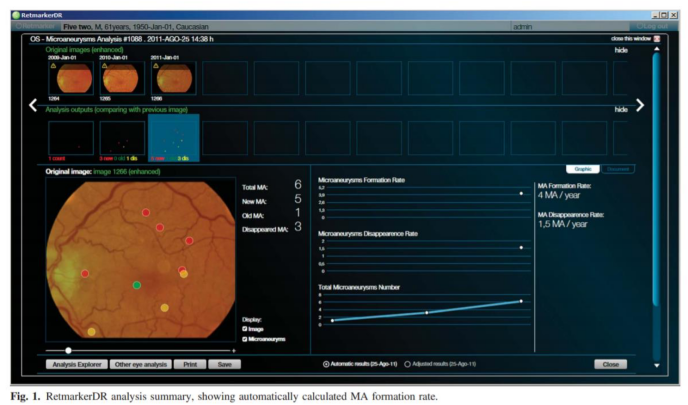Screen dimensions: 688x405
Task: Select the '3 new 0 old 1 dis' analysis thumbnail
Action: 122,138
